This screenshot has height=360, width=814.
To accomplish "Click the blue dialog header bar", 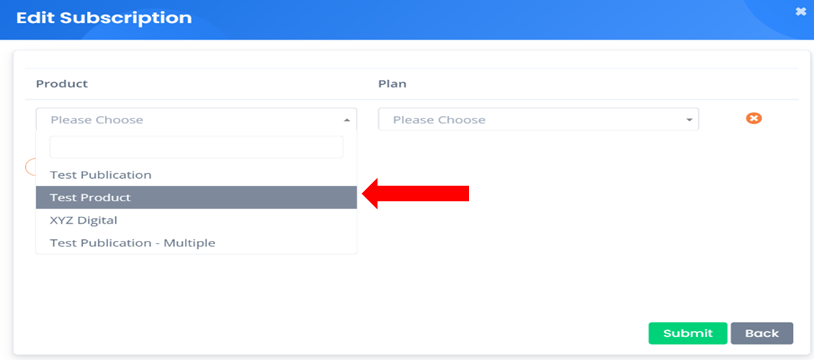I will click(407, 20).
